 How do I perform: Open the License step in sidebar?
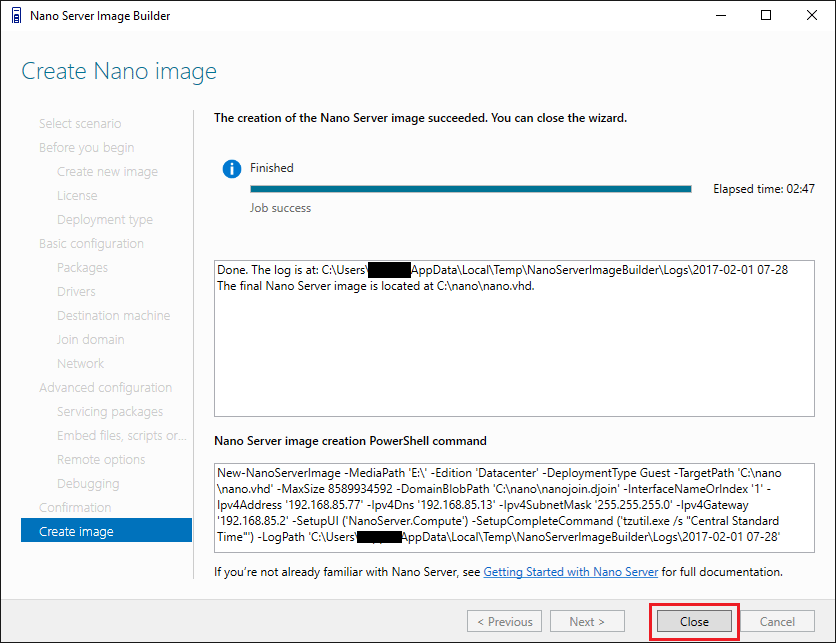(77, 195)
